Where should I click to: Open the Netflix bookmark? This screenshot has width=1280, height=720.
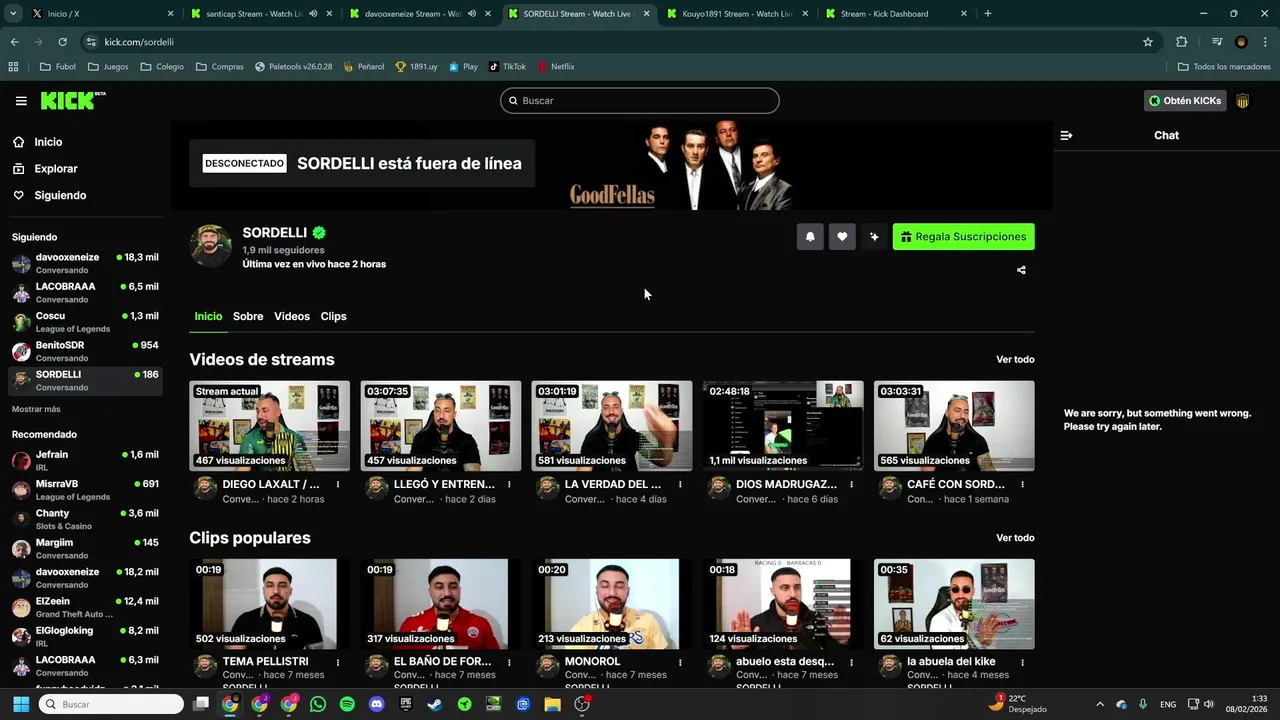(555, 67)
